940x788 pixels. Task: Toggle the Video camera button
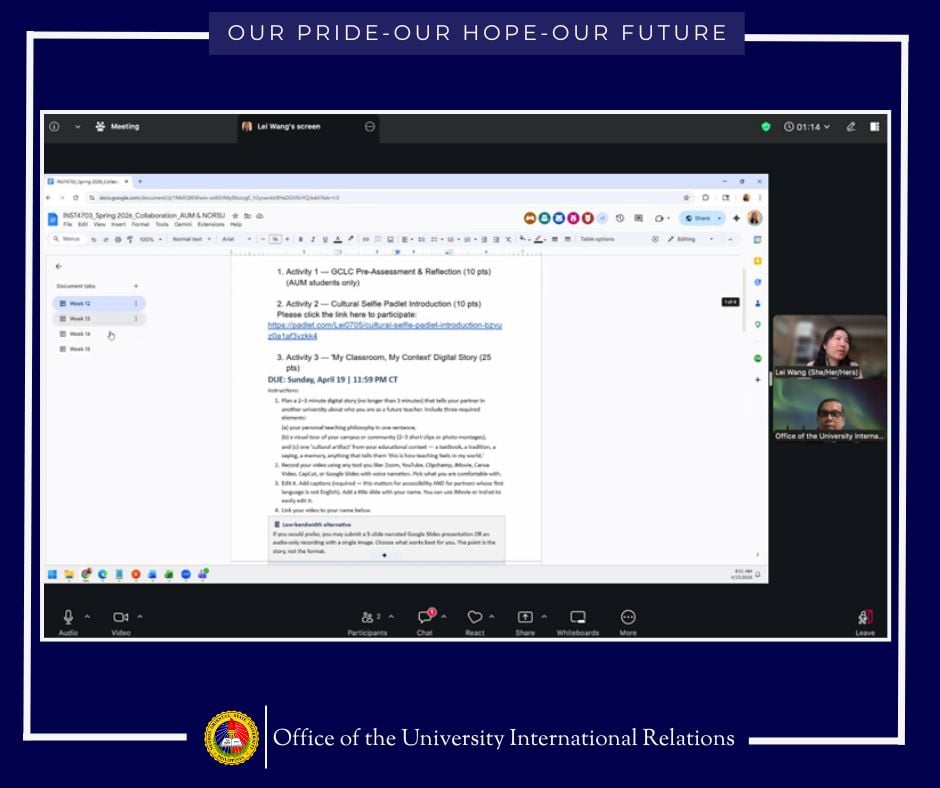pyautogui.click(x=121, y=618)
